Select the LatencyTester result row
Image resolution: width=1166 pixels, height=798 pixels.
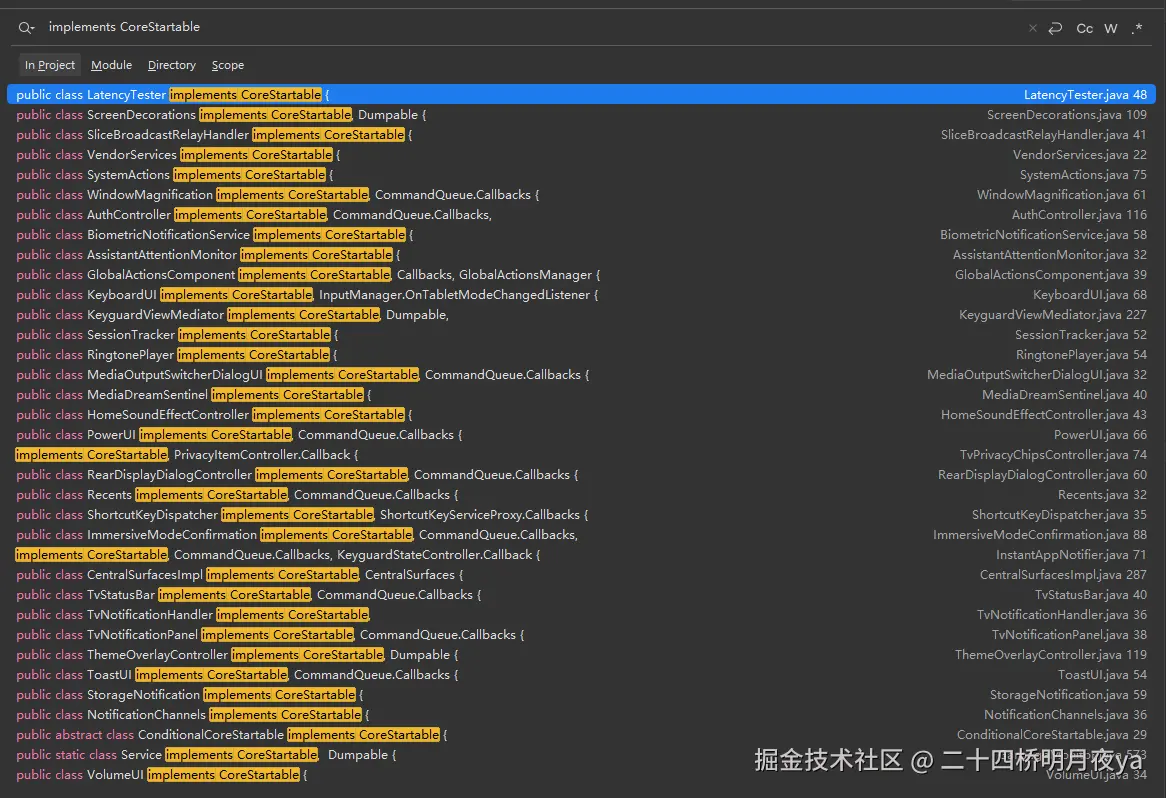click(x=582, y=94)
